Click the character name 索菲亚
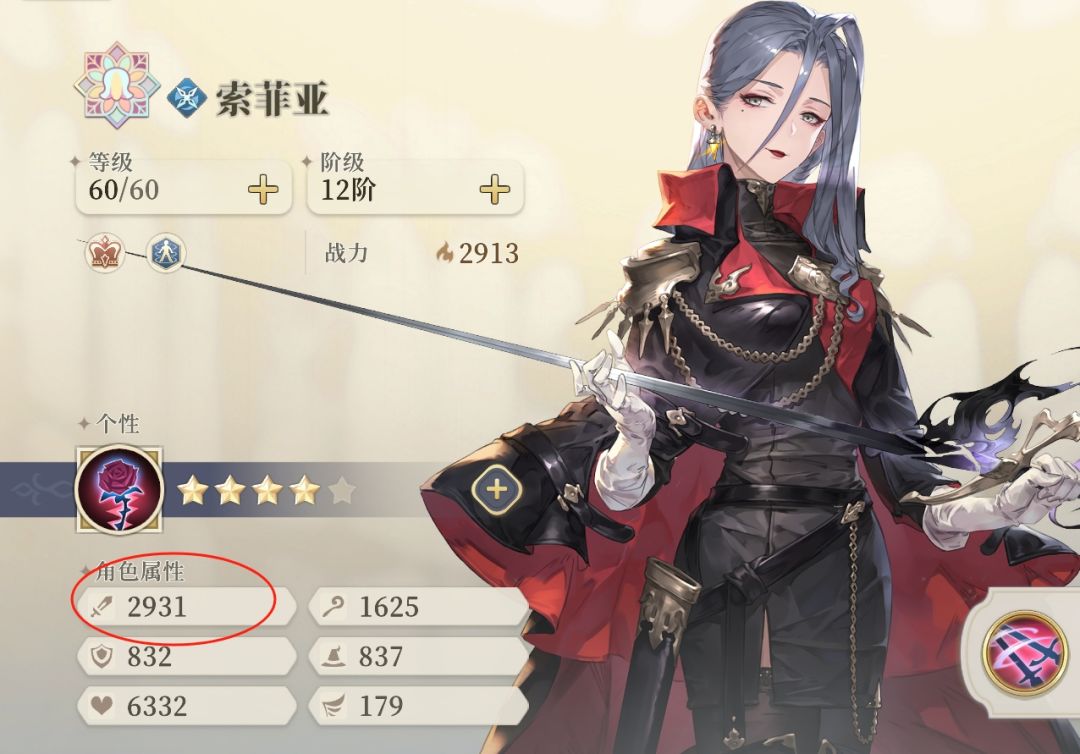The width and height of the screenshot is (1080, 754). 271,99
